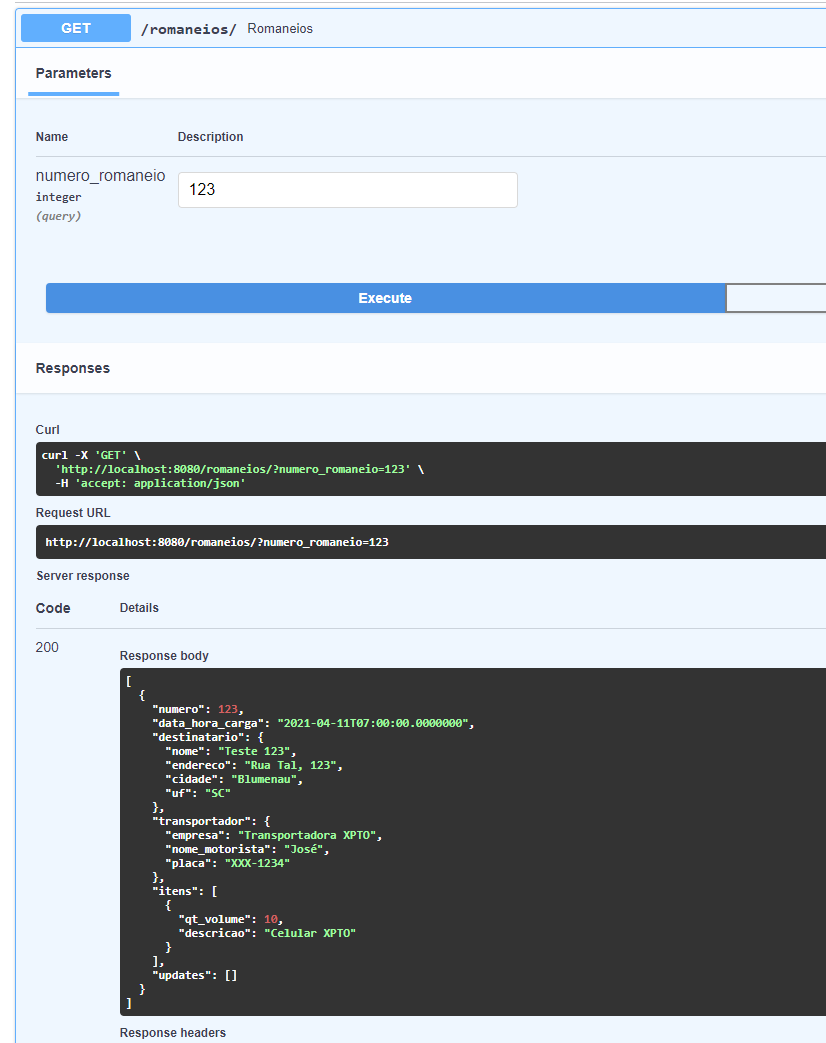The image size is (826, 1043).
Task: Click the "SC" uf value
Action: pyautogui.click(x=217, y=793)
